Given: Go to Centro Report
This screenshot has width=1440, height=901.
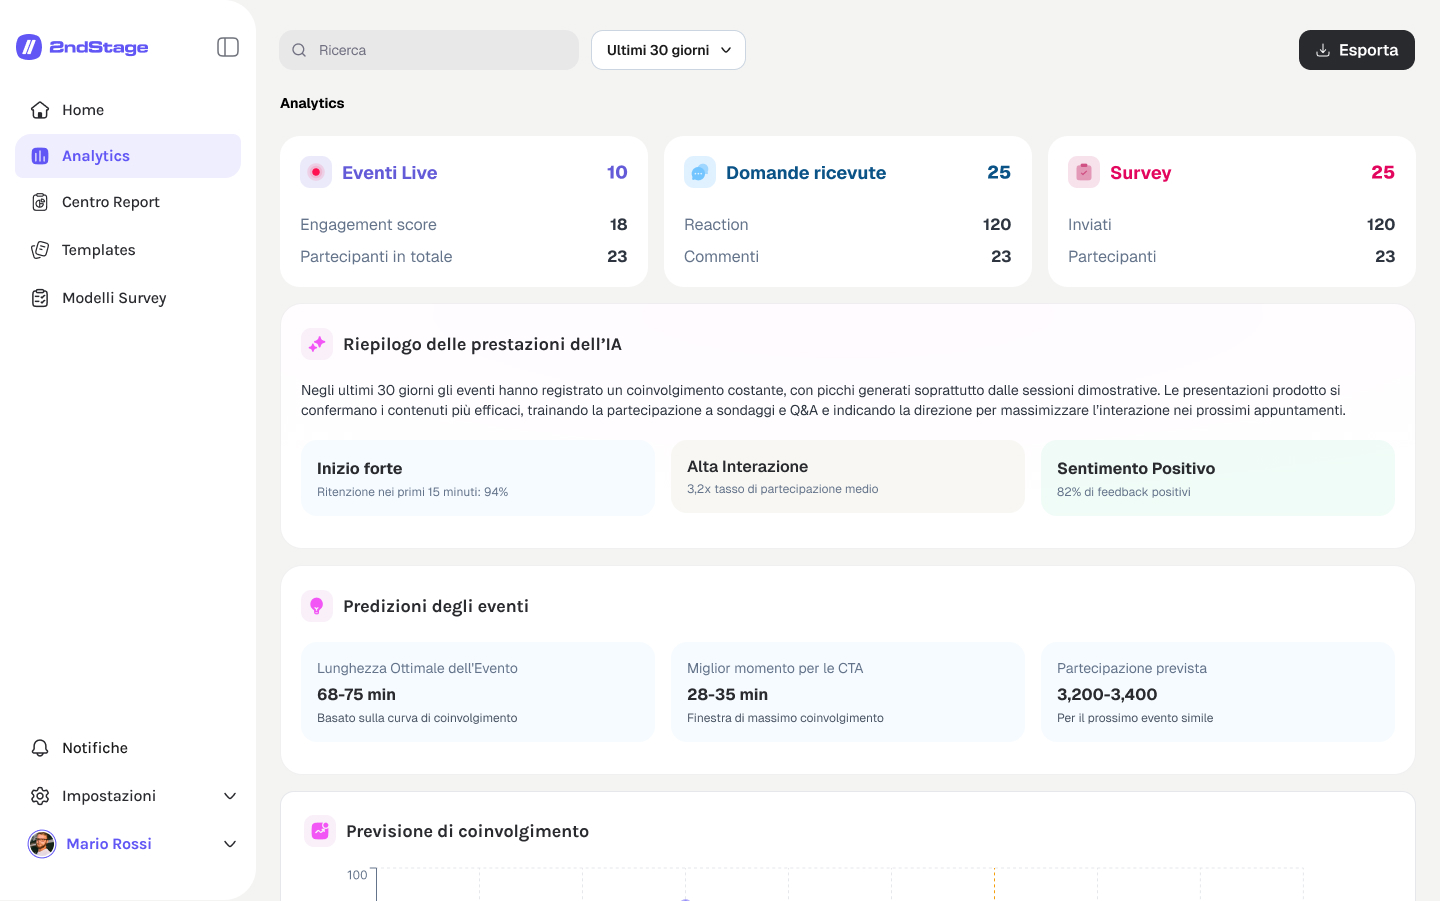Looking at the screenshot, I should pyautogui.click(x=128, y=202).
